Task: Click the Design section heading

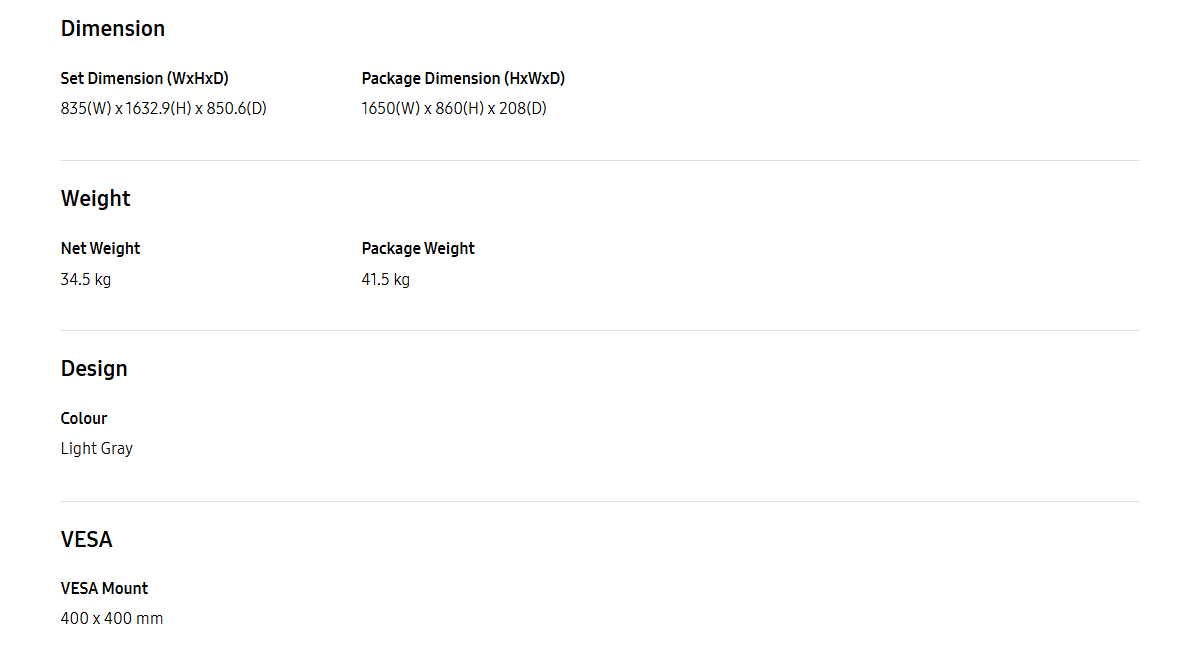Action: point(94,369)
